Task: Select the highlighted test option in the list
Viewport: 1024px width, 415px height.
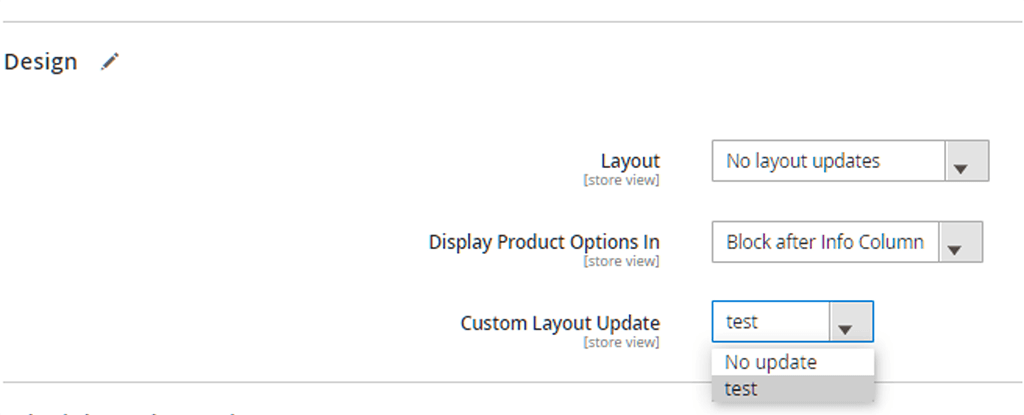Action: pos(742,389)
